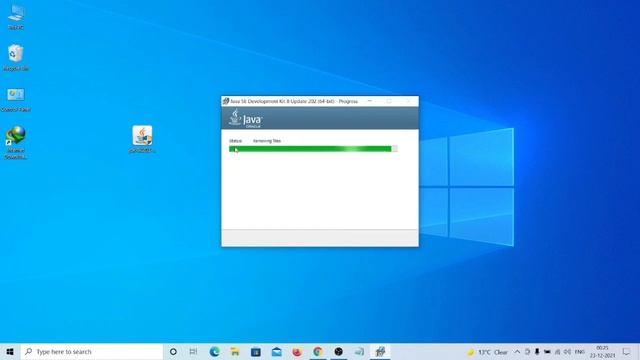Launch Microsoft Edge from the taskbar
Screen dimensions: 640x360
(214, 351)
